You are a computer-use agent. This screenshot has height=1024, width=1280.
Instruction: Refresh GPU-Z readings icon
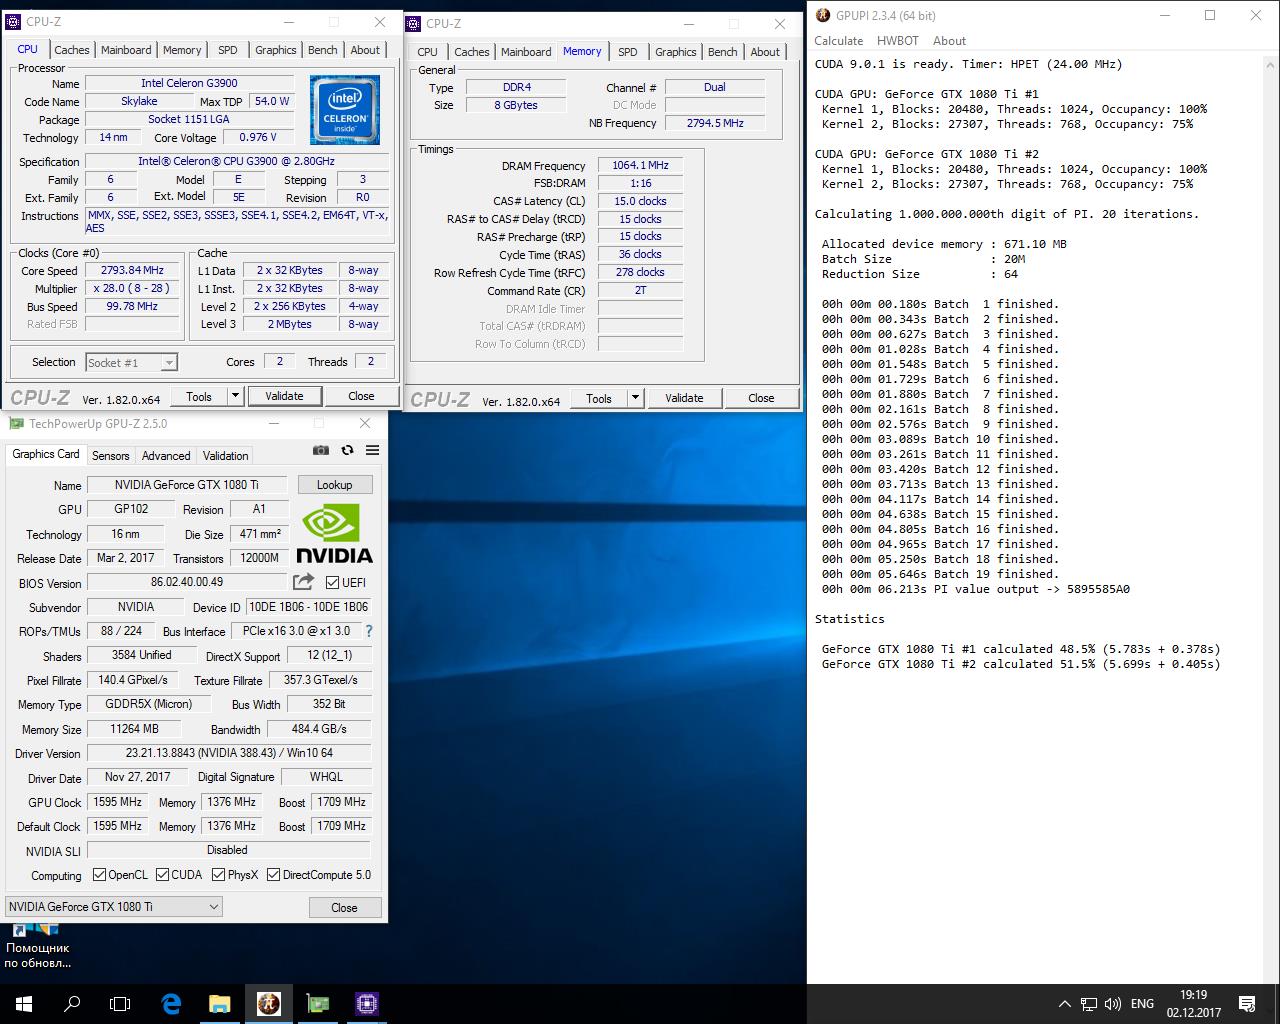coord(347,451)
